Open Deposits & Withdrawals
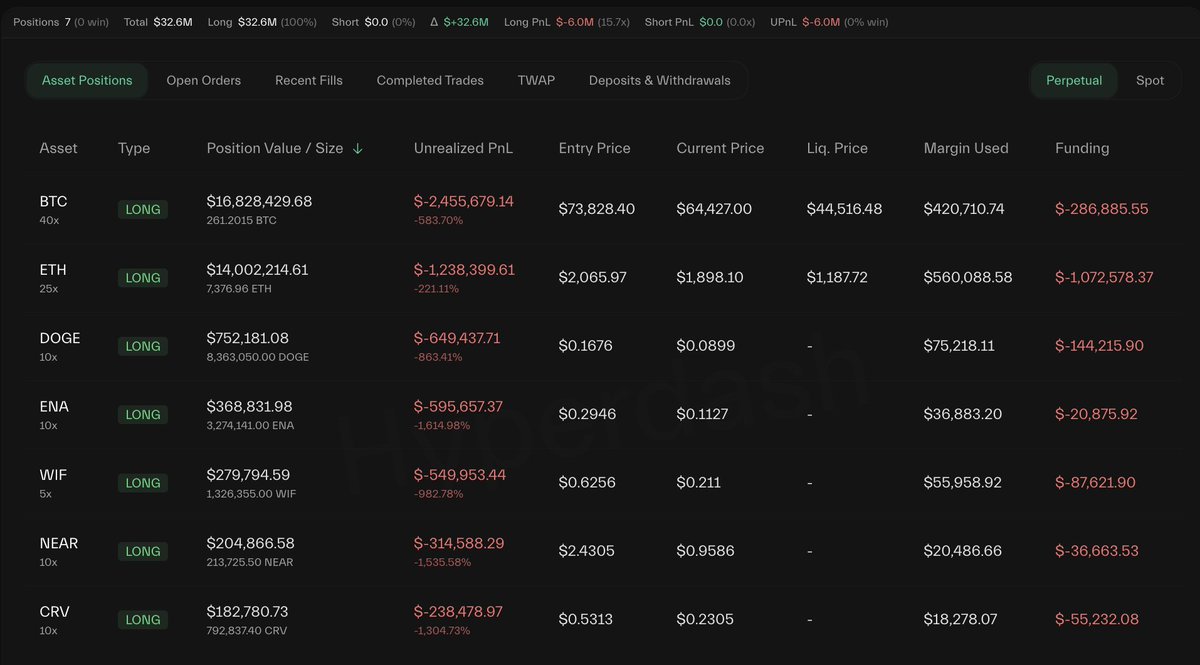The height and width of the screenshot is (665, 1200). [659, 80]
